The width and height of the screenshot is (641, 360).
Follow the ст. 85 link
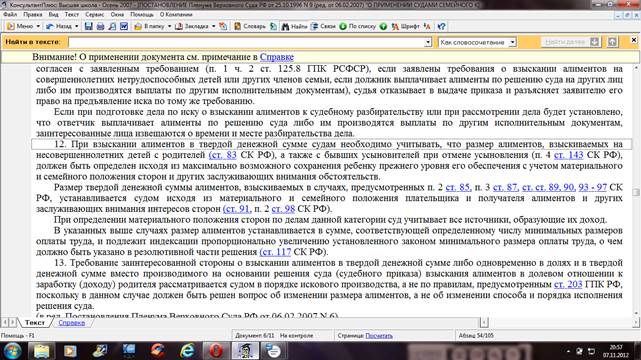click(458, 187)
